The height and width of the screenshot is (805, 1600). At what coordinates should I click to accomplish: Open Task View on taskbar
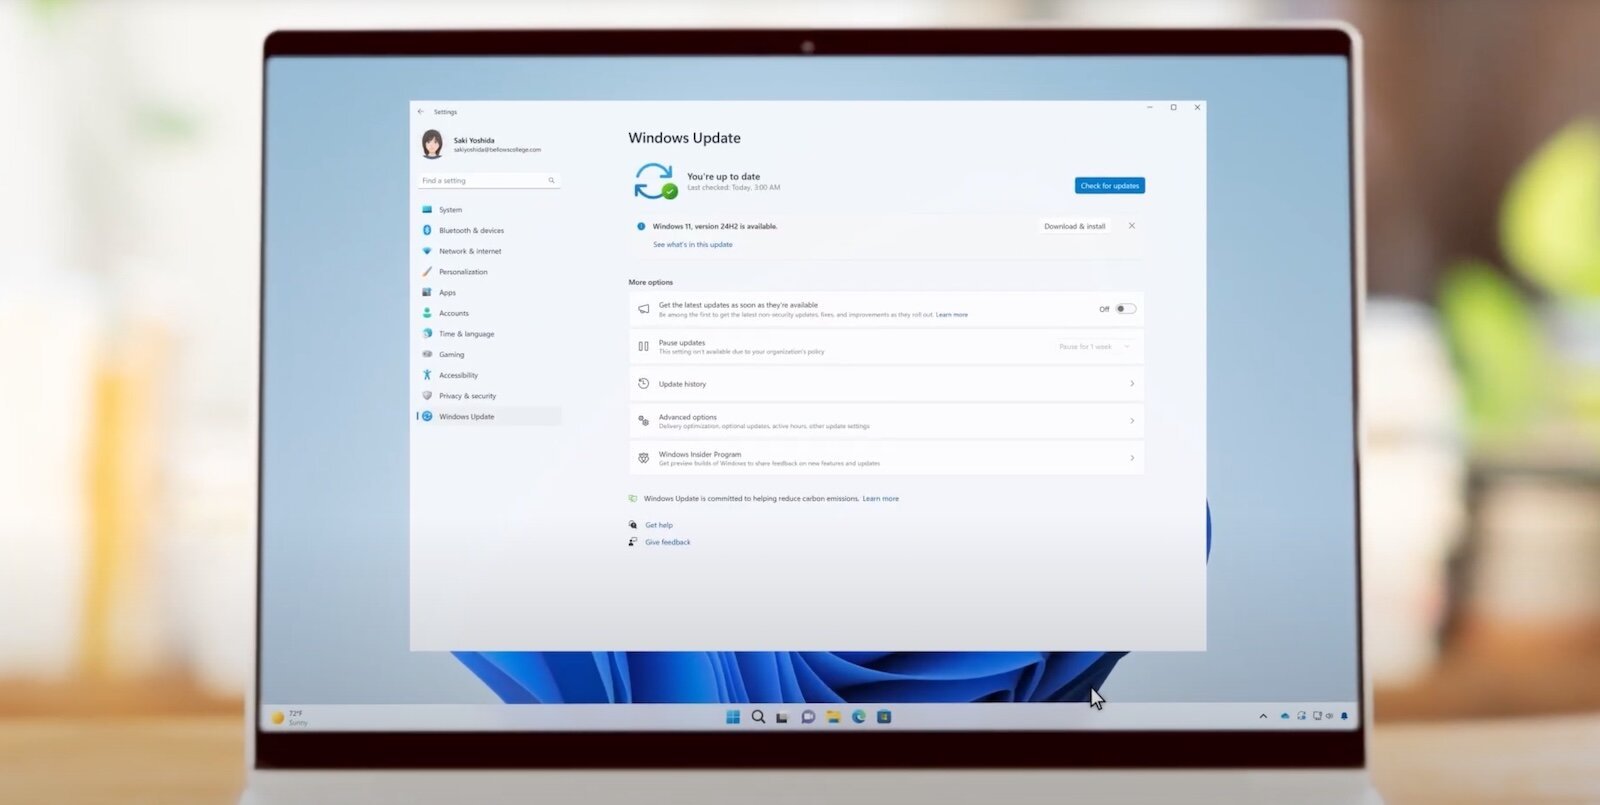tap(782, 717)
